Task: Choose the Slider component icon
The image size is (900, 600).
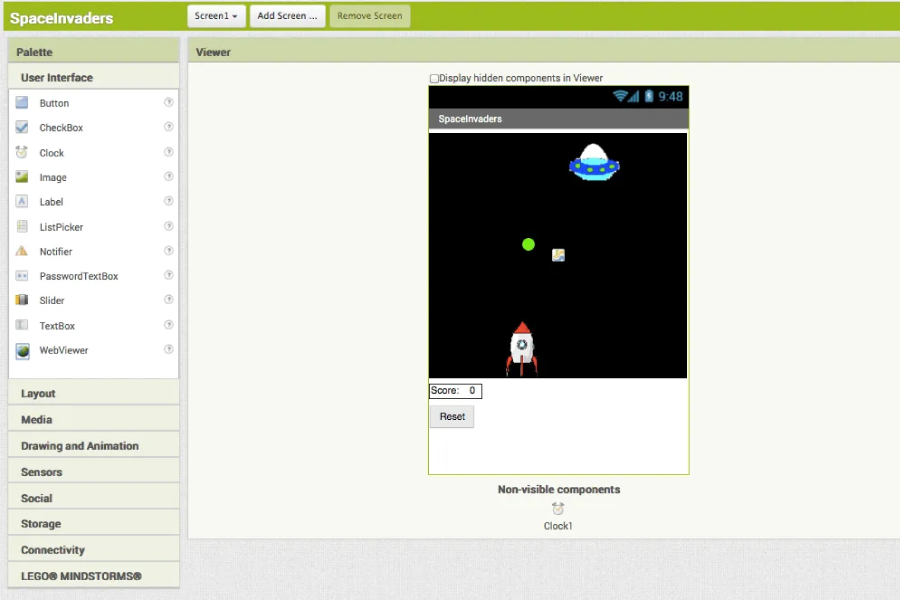Action: pyautogui.click(x=22, y=300)
